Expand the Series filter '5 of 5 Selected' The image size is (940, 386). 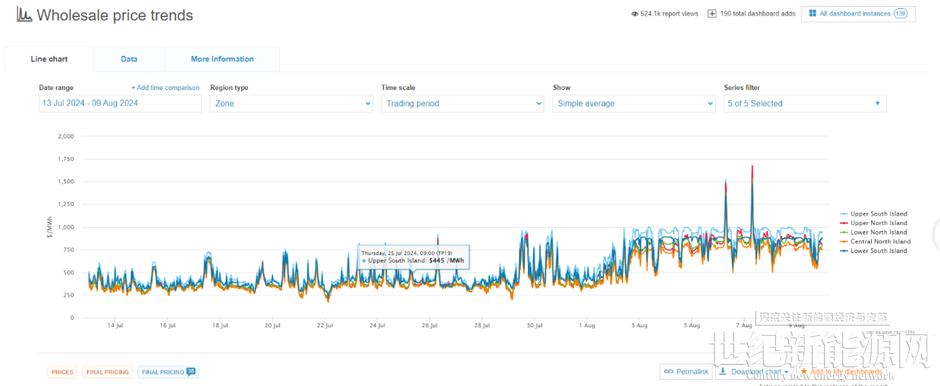[805, 104]
